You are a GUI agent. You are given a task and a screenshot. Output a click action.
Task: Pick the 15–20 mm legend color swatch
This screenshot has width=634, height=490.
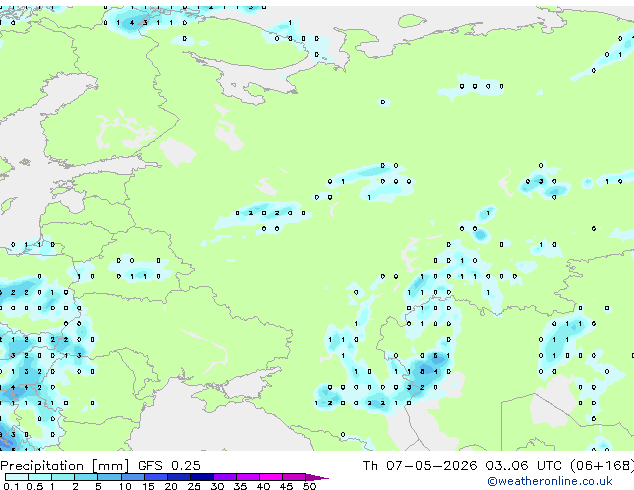point(156,477)
